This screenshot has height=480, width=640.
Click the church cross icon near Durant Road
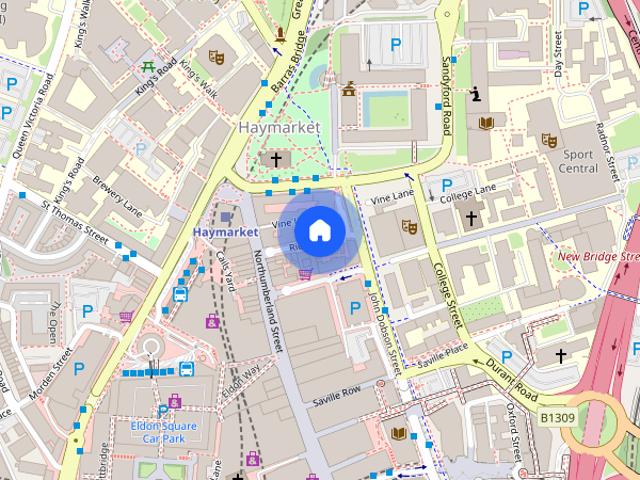pos(561,355)
